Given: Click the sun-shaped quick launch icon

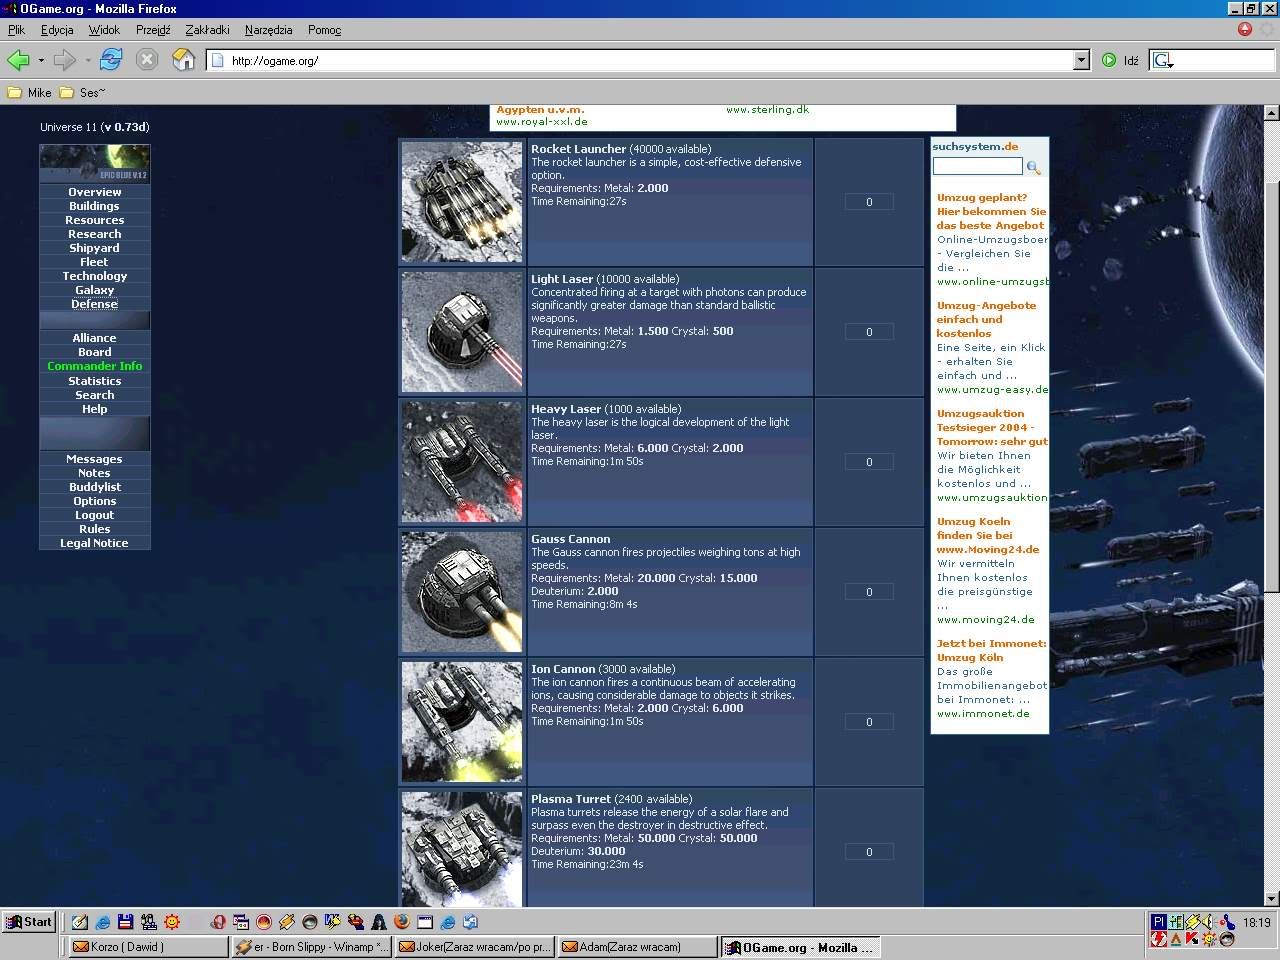Looking at the screenshot, I should point(172,922).
